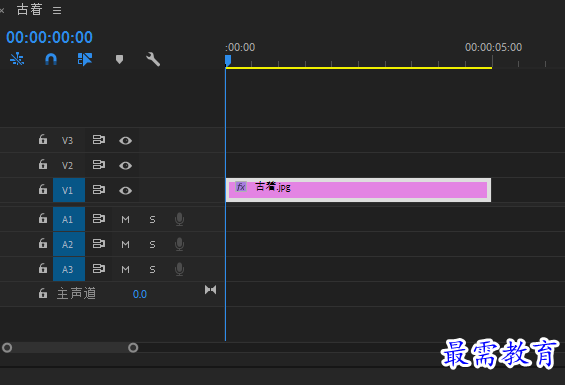Toggle A2 track targeting
The height and width of the screenshot is (385, 565).
[69, 244]
